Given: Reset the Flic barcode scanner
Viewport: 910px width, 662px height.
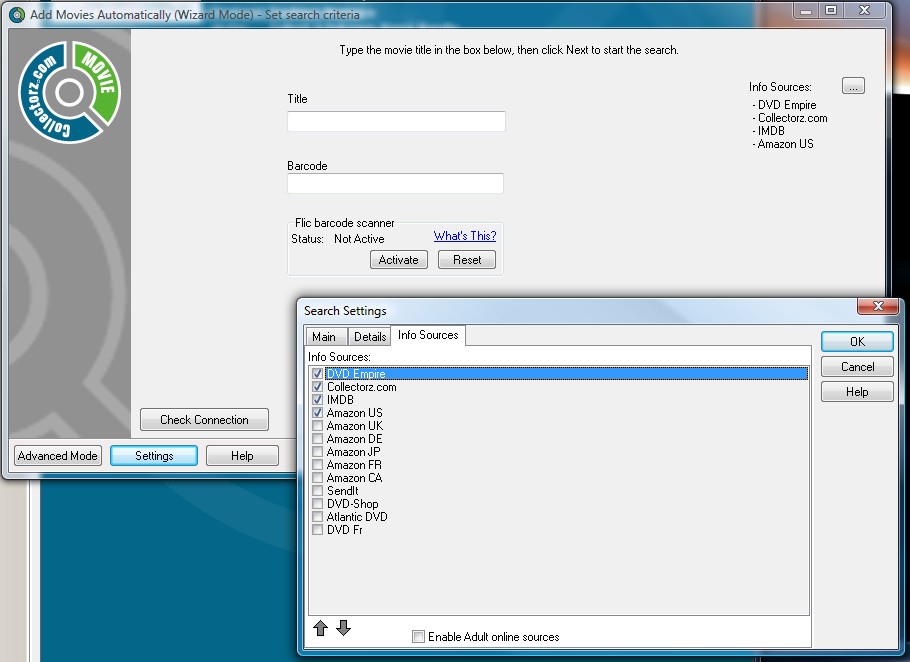Looking at the screenshot, I should pyautogui.click(x=467, y=259).
